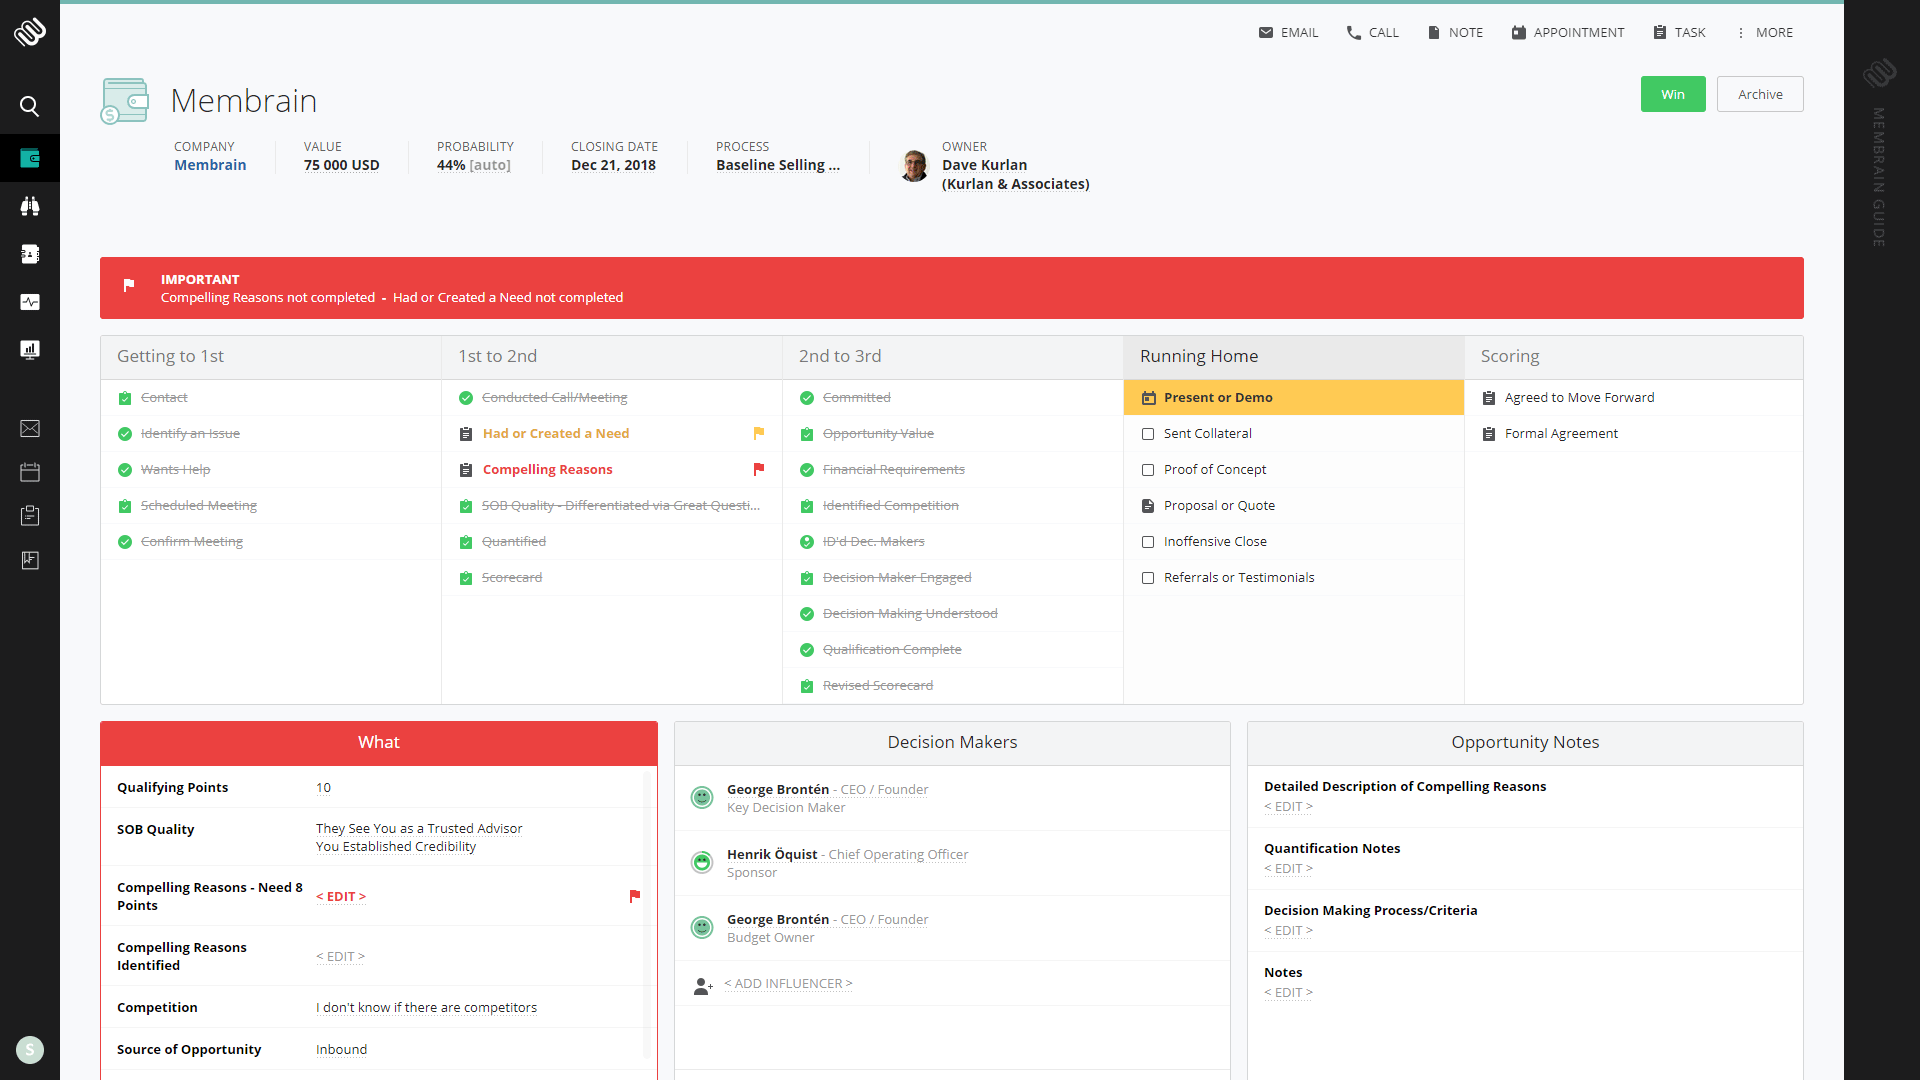Click Win button to mark opportunity won
Image resolution: width=1920 pixels, height=1080 pixels.
click(x=1672, y=94)
